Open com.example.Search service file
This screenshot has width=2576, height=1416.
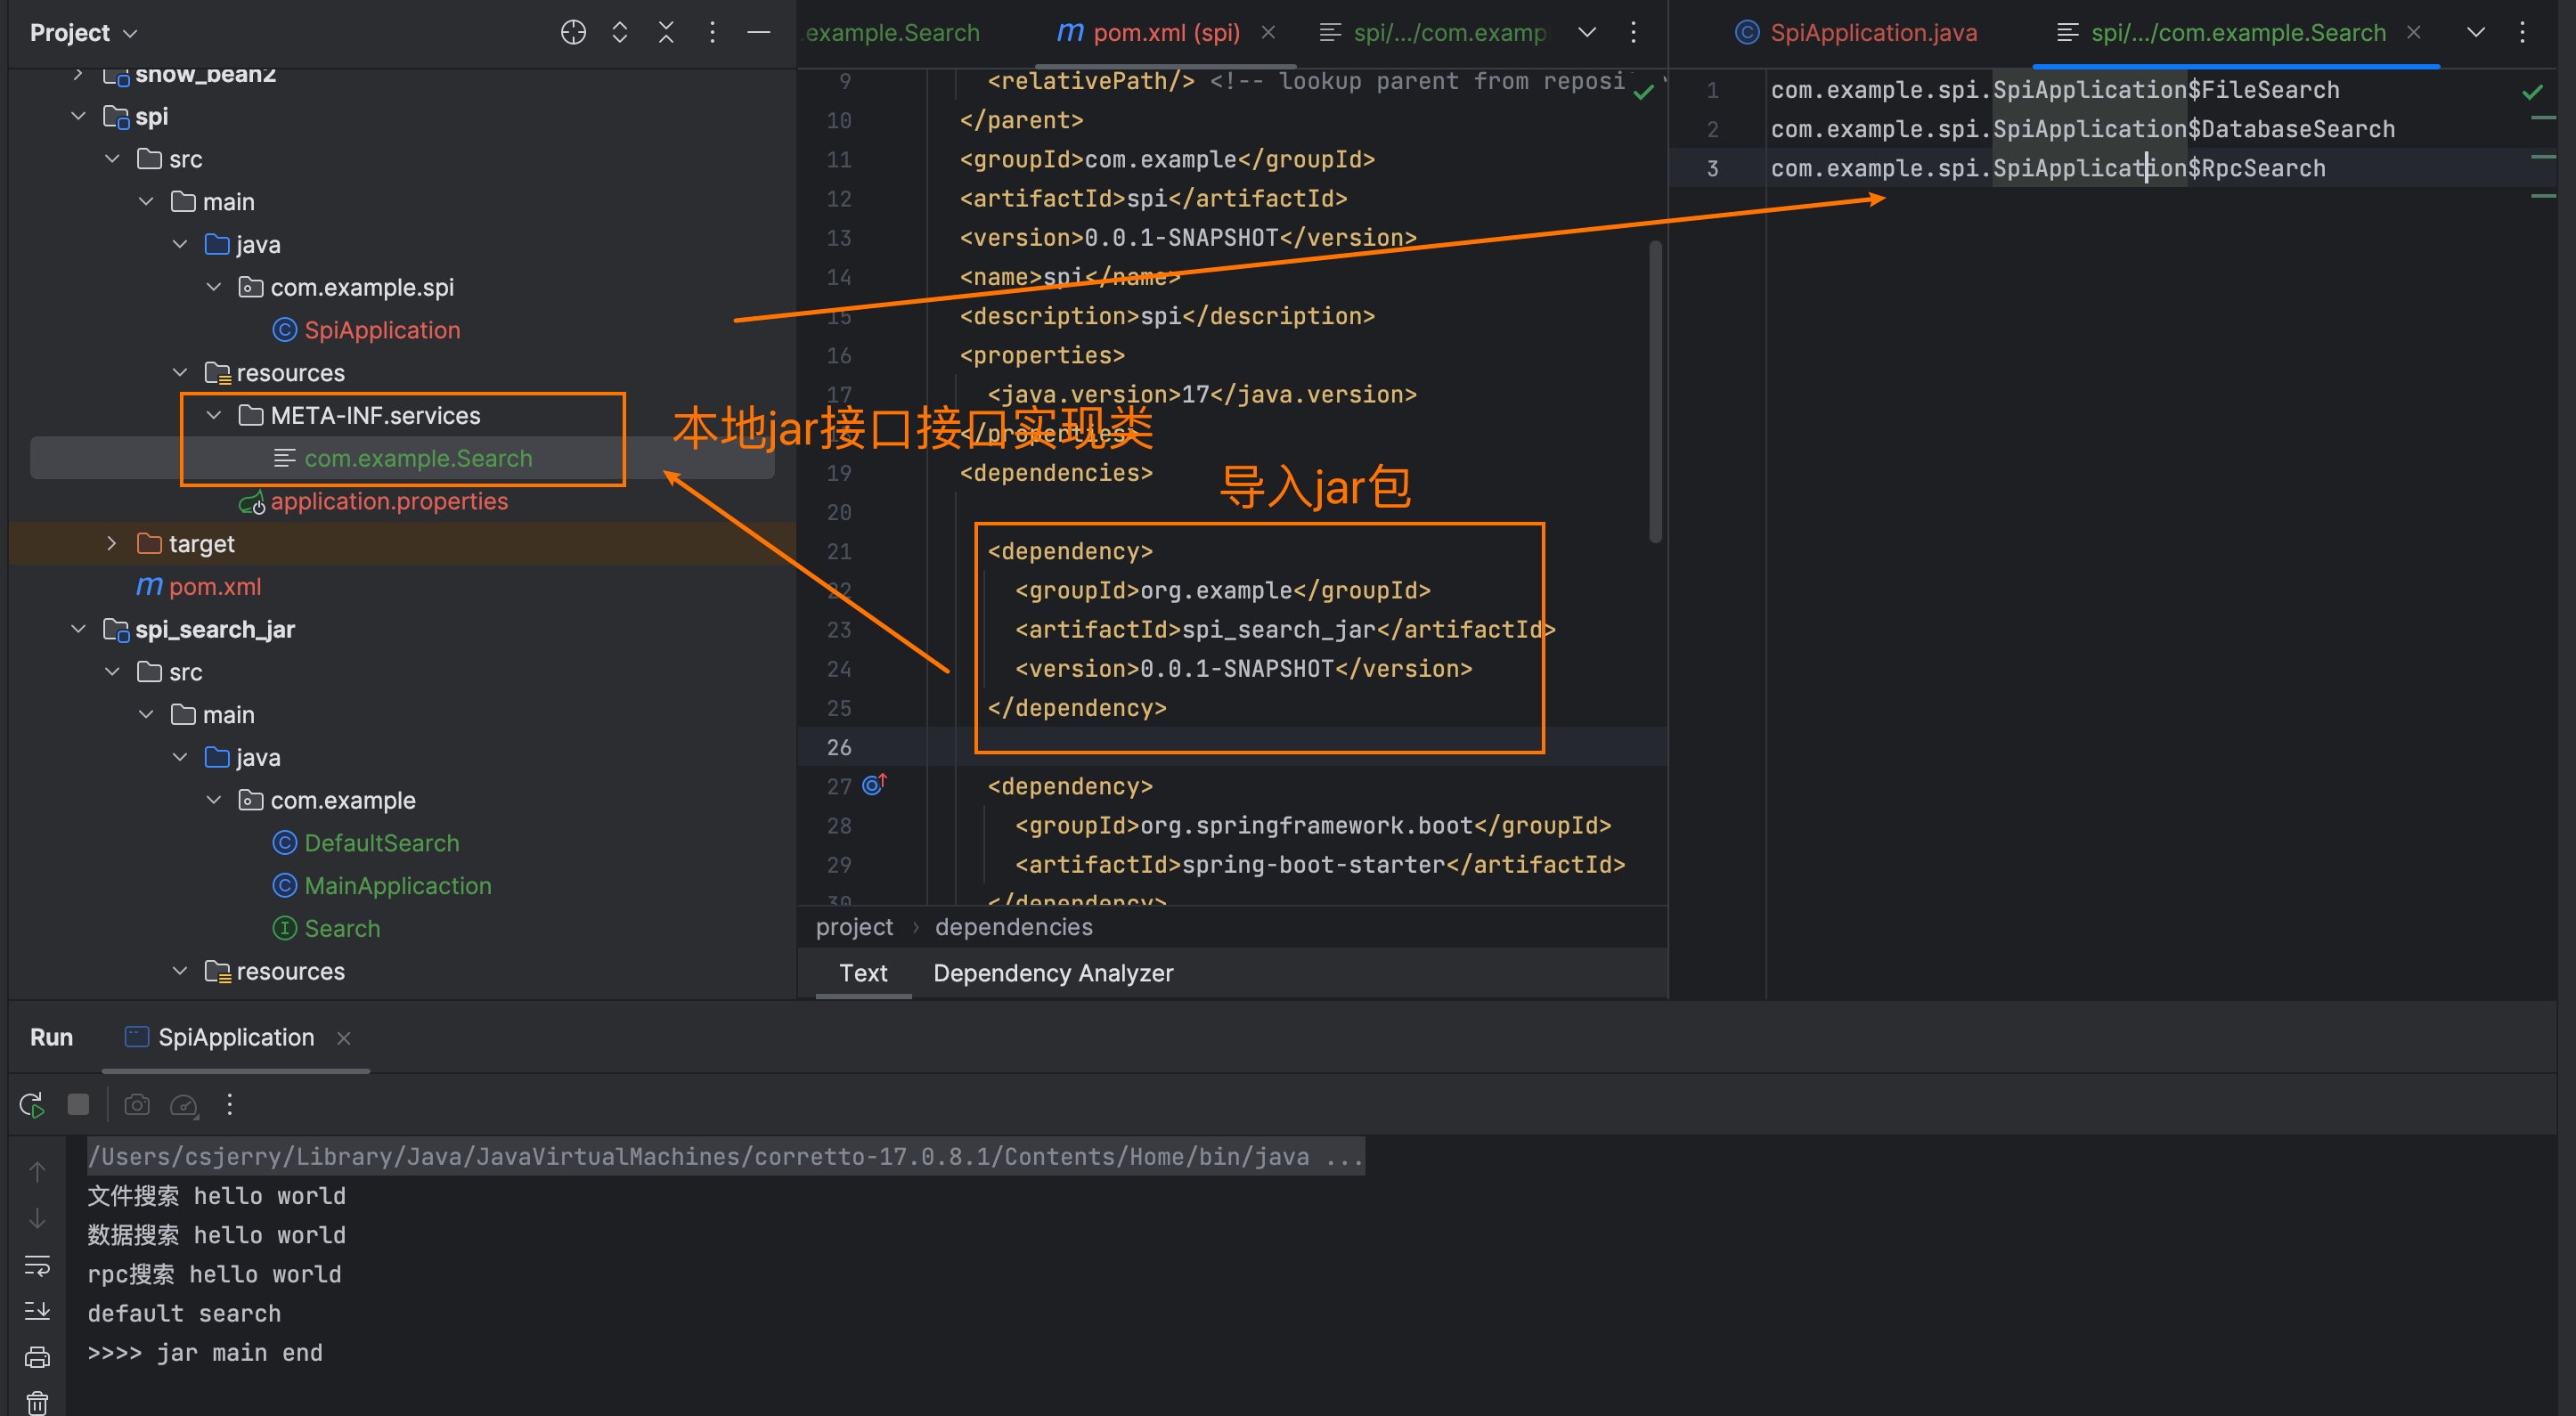(417, 457)
